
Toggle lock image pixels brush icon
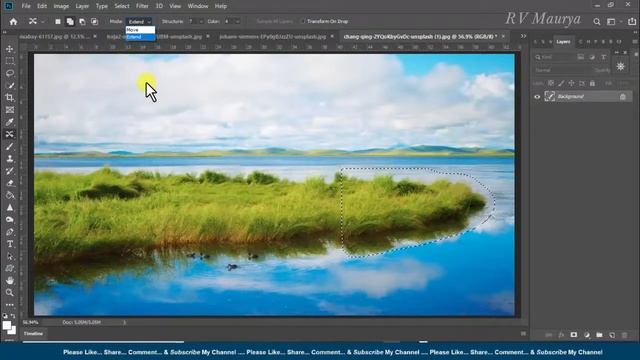pyautogui.click(x=561, y=83)
